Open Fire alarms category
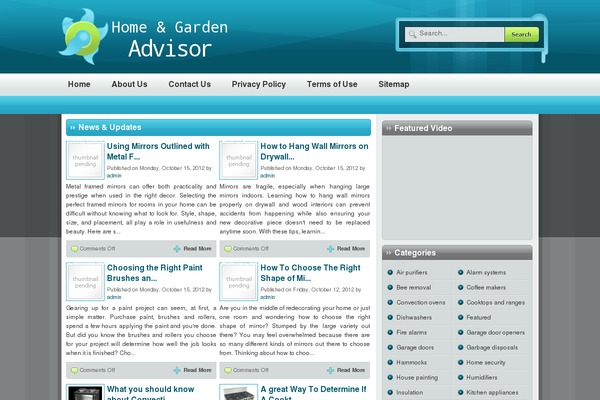This screenshot has width=600, height=400. click(x=412, y=332)
